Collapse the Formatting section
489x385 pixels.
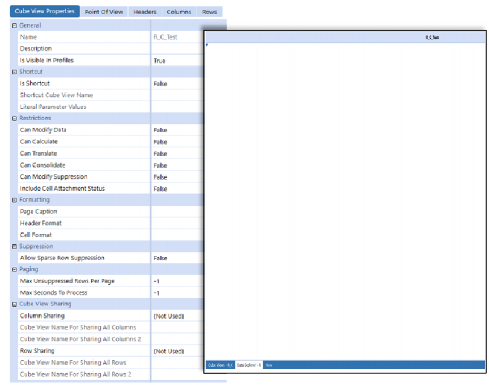14,200
